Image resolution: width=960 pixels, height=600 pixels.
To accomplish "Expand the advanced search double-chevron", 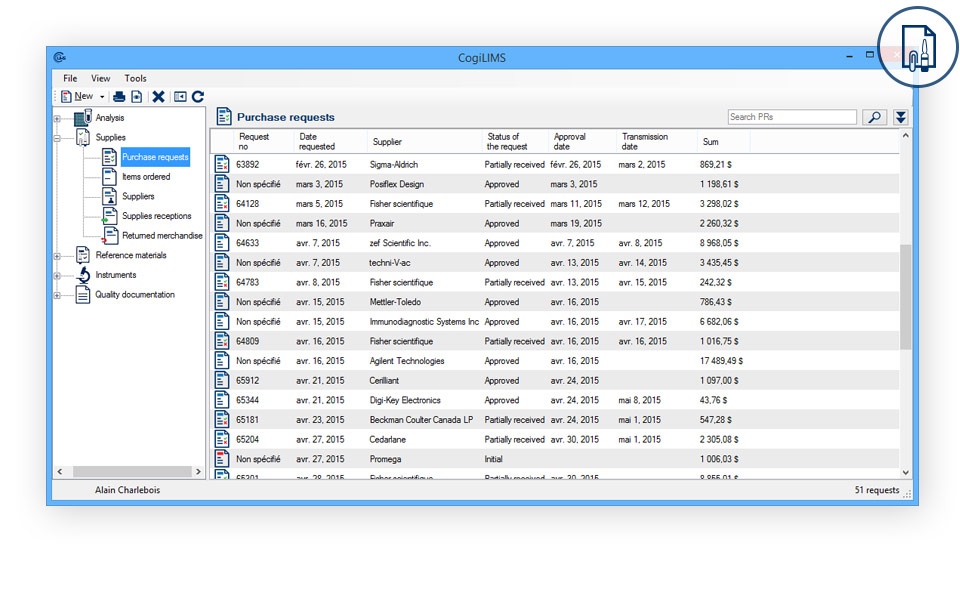I will pyautogui.click(x=901, y=117).
